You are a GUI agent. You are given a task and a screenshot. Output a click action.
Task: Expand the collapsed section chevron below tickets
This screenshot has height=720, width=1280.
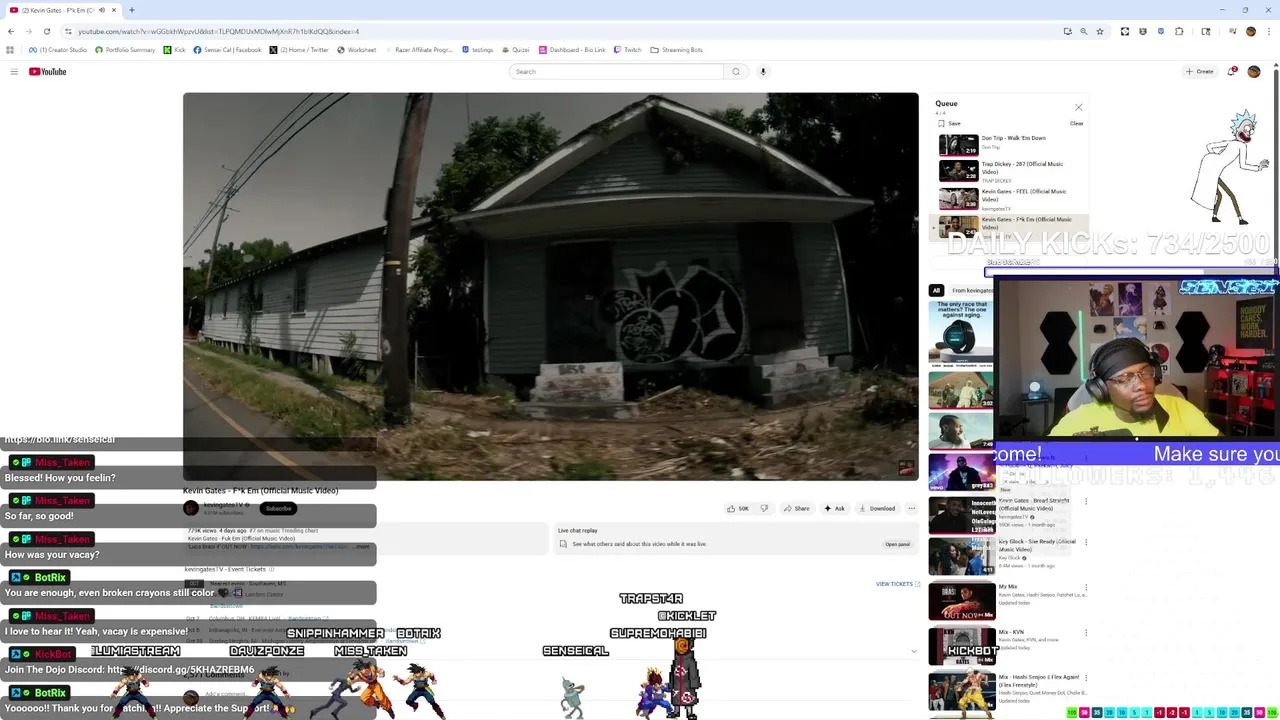pyautogui.click(x=913, y=651)
